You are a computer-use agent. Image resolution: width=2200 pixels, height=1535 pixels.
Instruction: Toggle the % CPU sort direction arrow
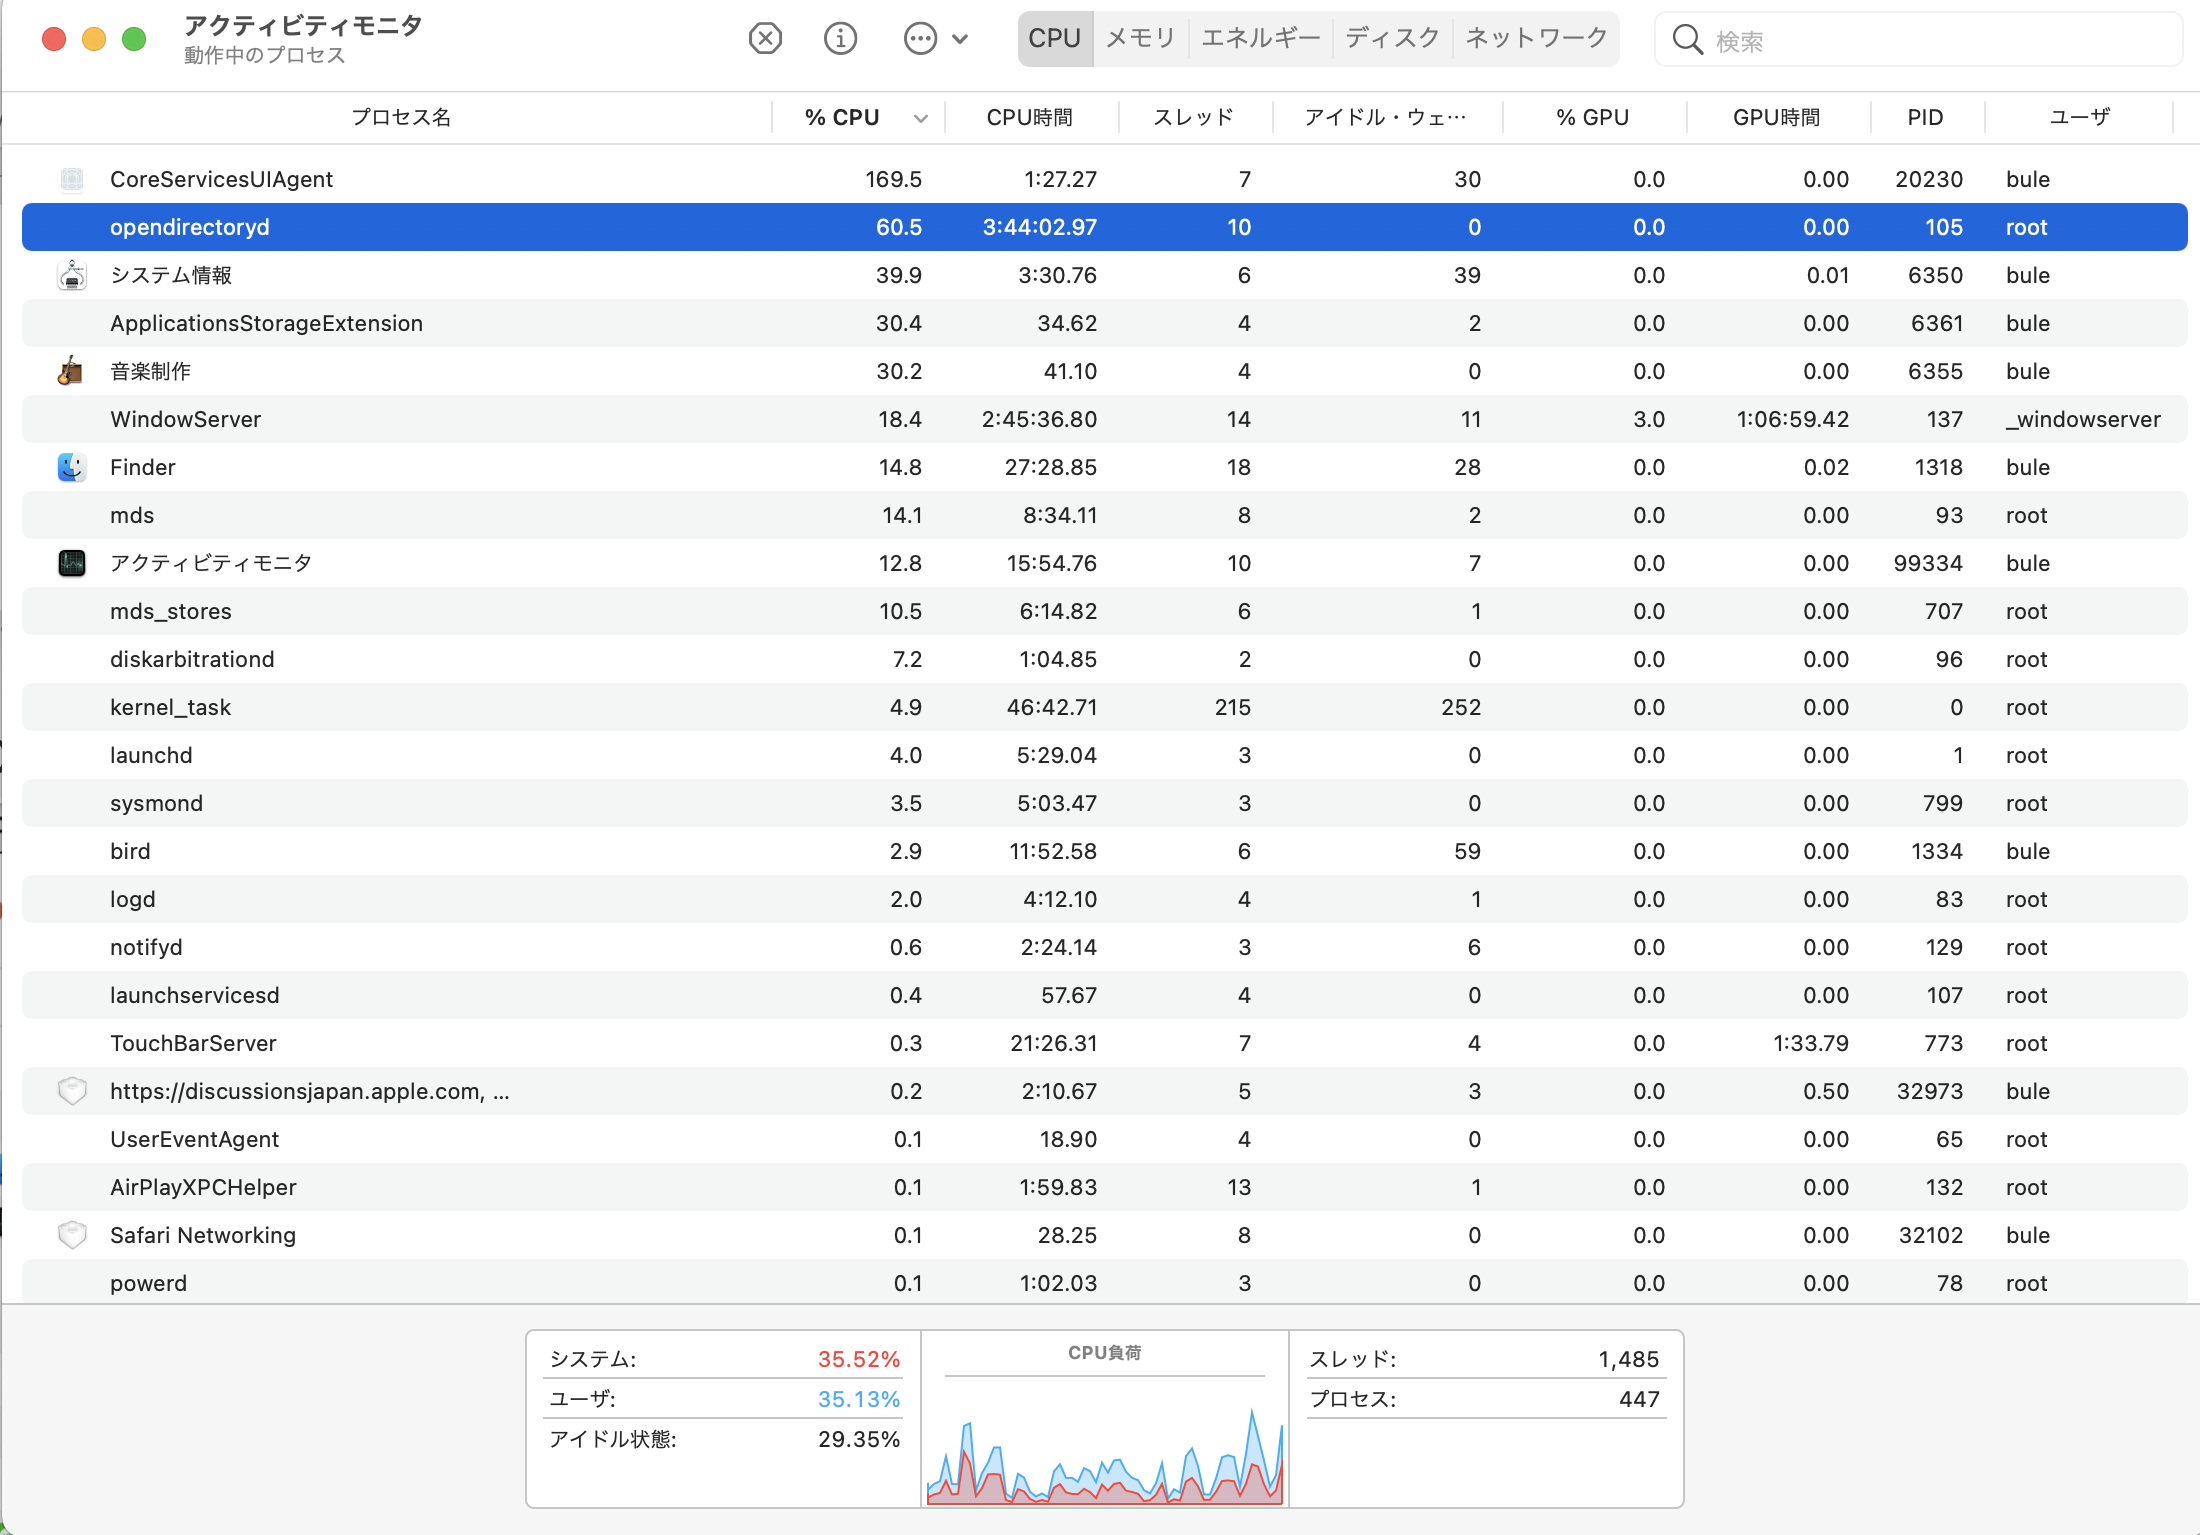921,118
